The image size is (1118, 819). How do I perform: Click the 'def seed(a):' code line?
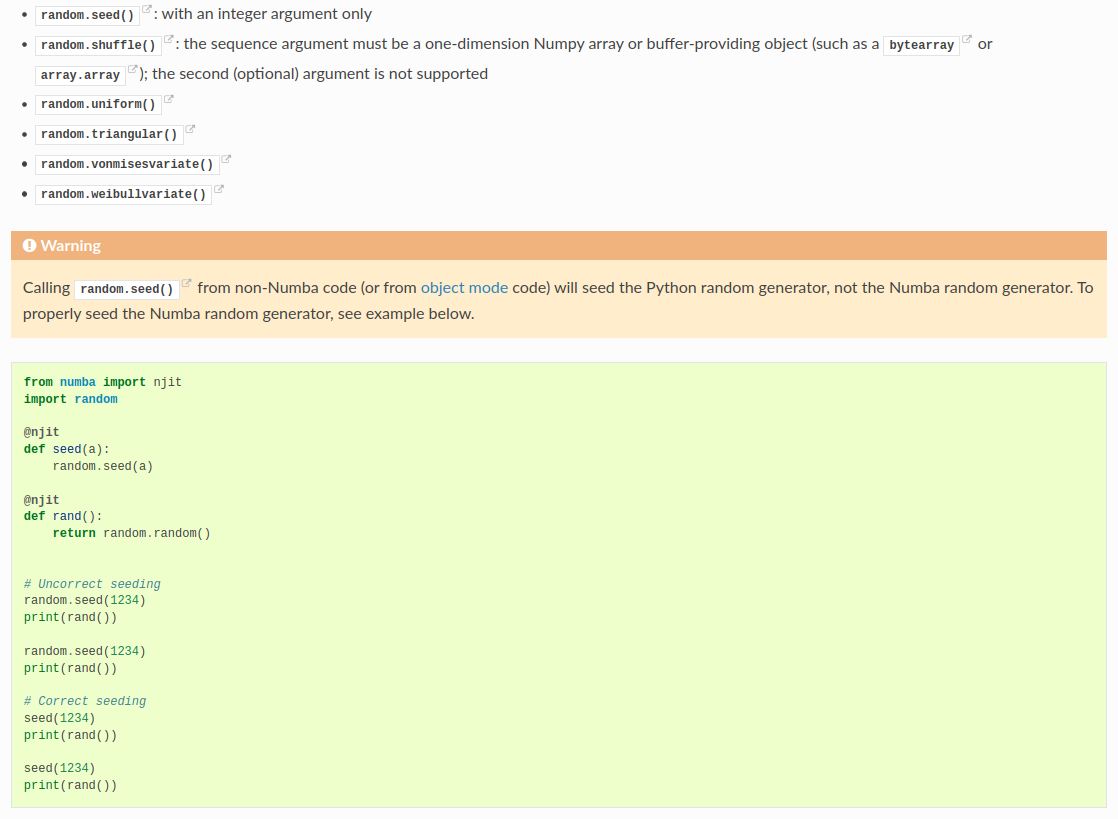(x=66, y=449)
